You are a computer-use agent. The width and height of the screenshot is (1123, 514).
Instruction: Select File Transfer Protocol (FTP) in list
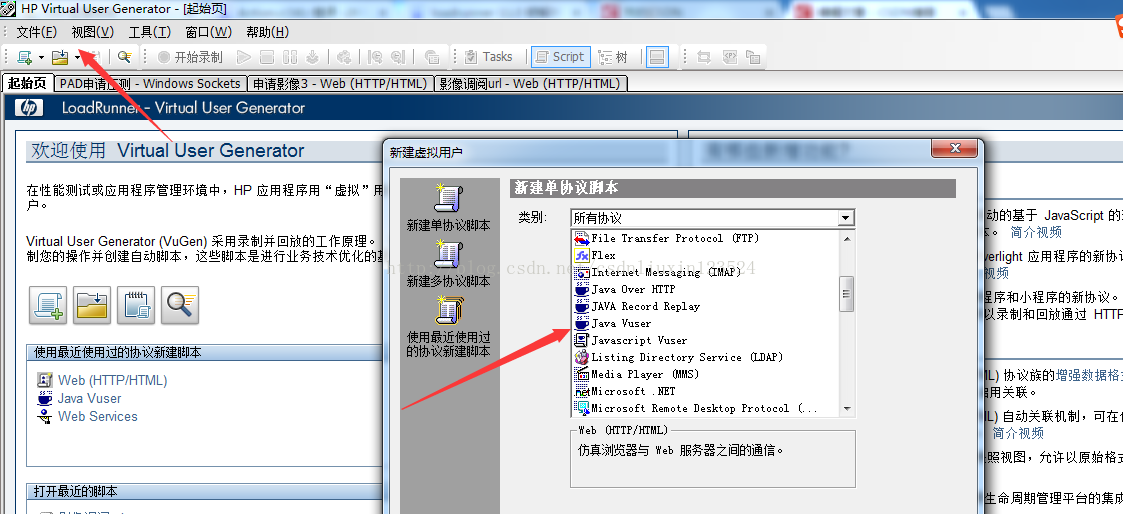[675, 238]
